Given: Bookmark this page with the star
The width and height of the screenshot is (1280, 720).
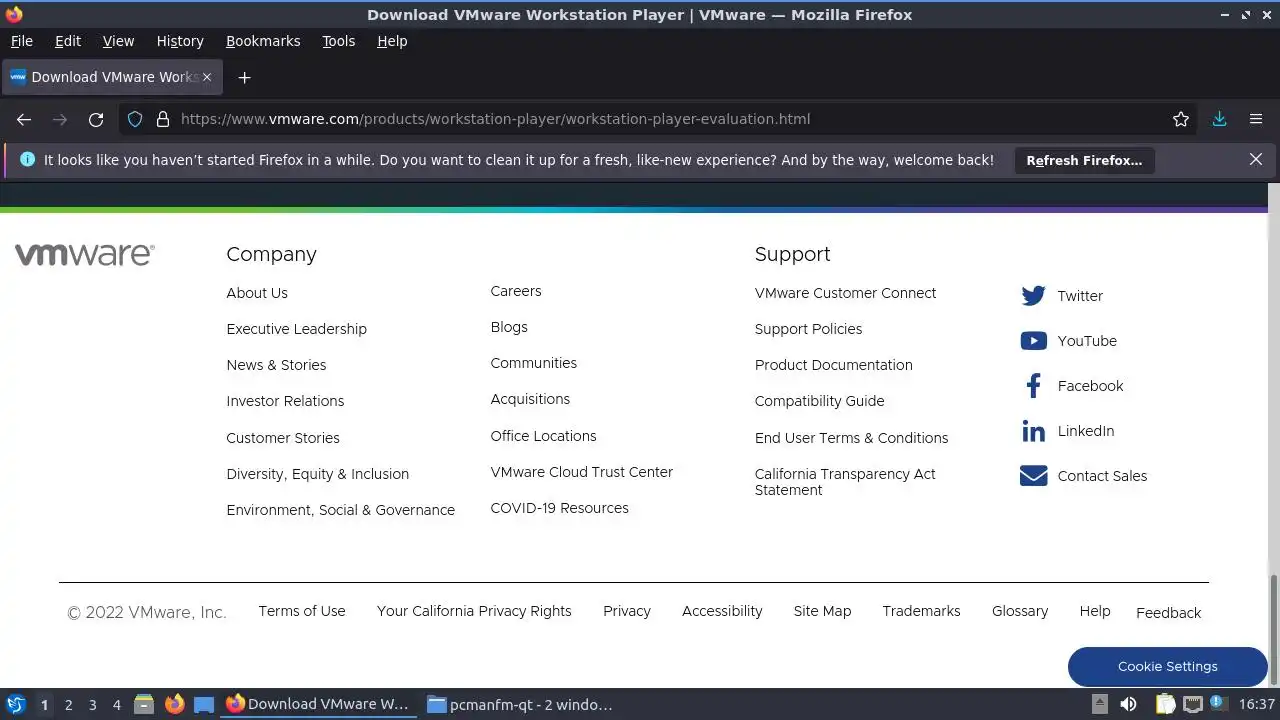Looking at the screenshot, I should [1181, 119].
